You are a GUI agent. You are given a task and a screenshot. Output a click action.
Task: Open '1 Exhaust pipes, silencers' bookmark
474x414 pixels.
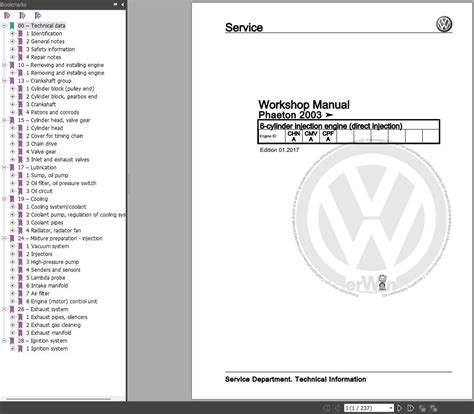(57, 317)
